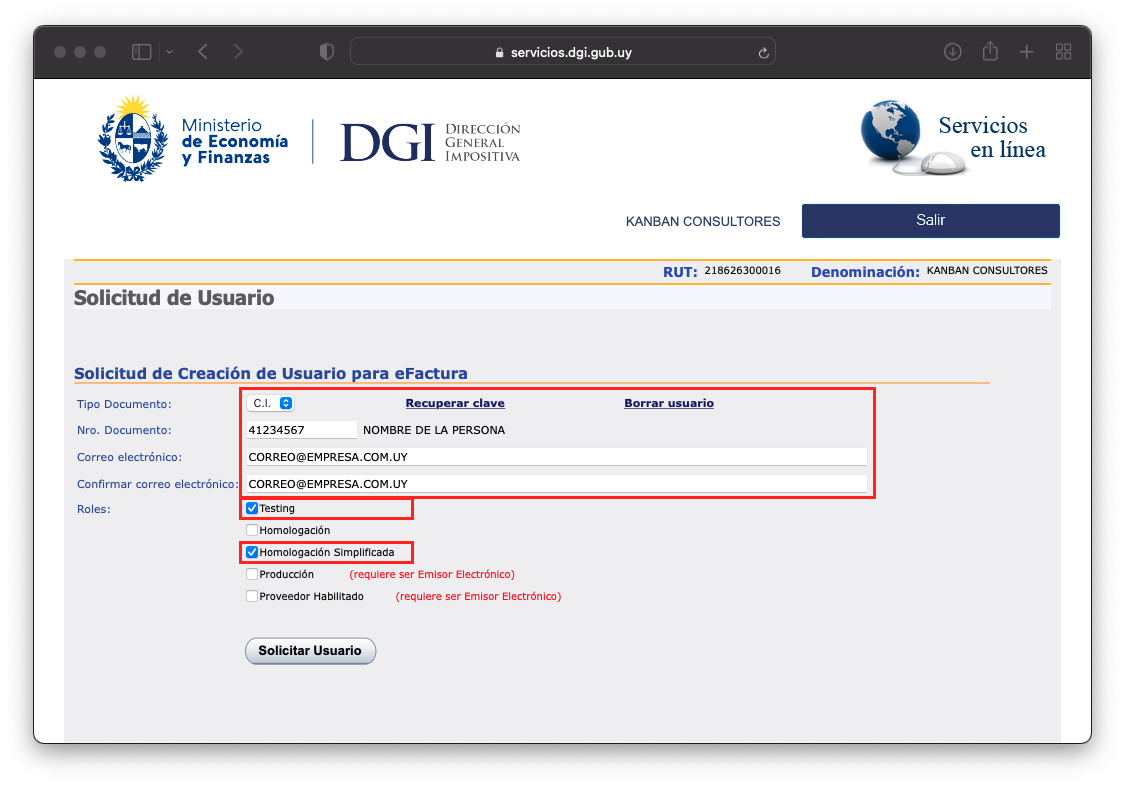
Task: Open the Tipo Documento C.I. selector
Action: [270, 403]
